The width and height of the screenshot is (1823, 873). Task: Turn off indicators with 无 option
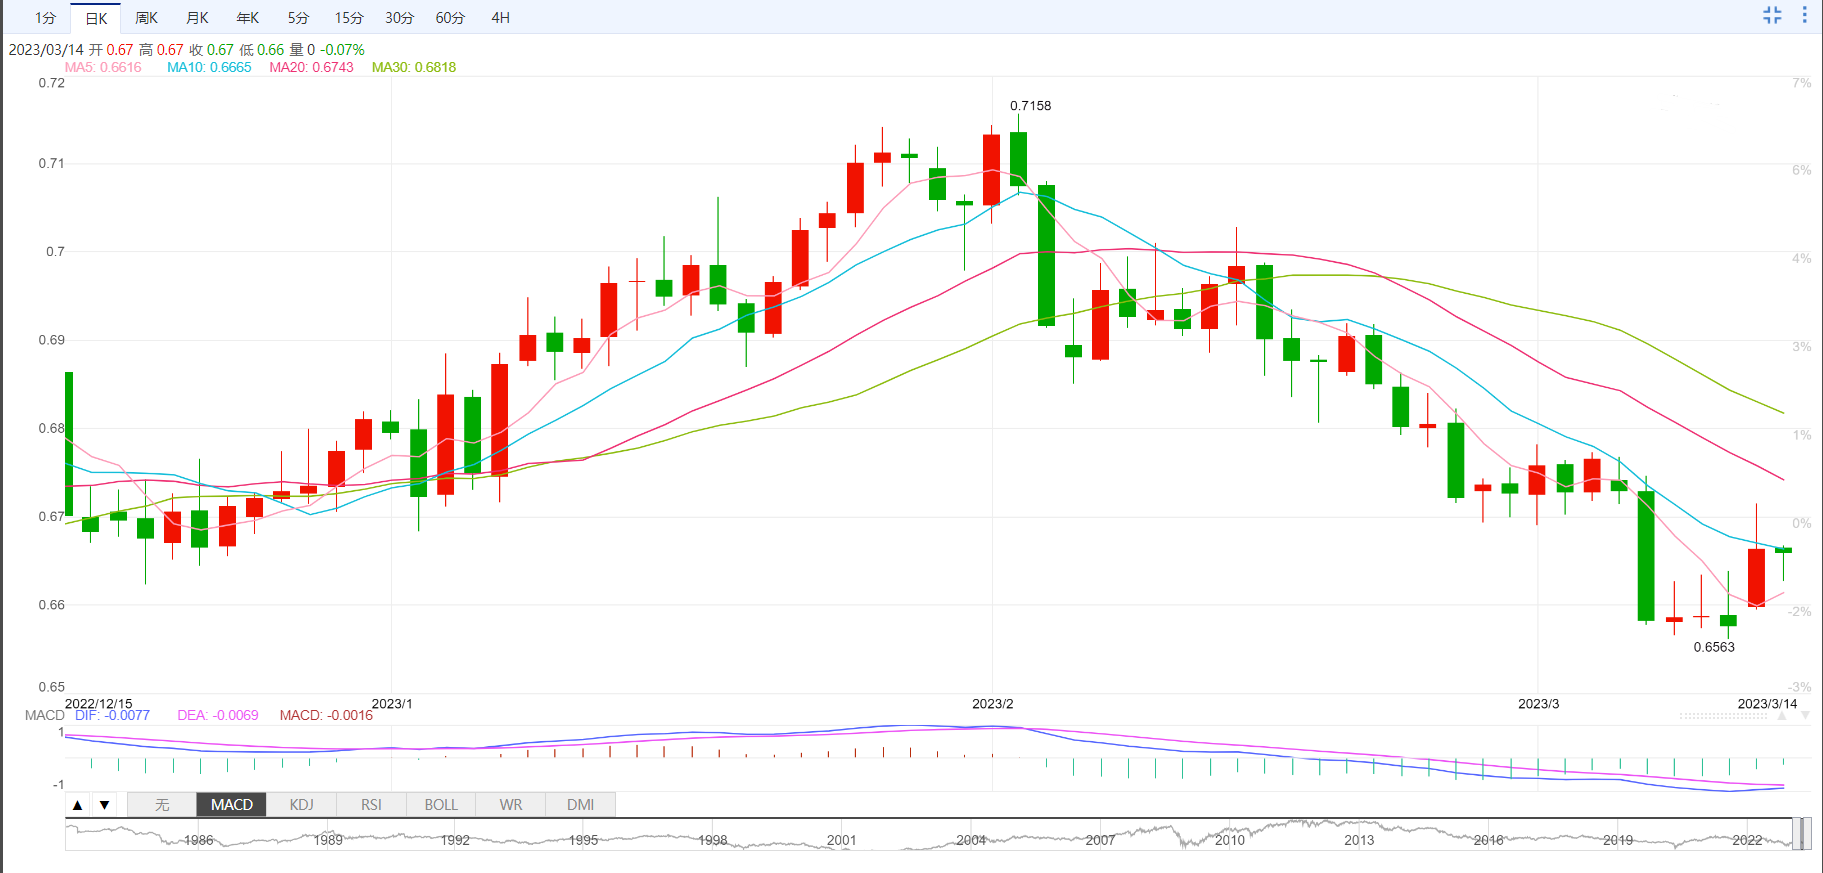click(162, 805)
